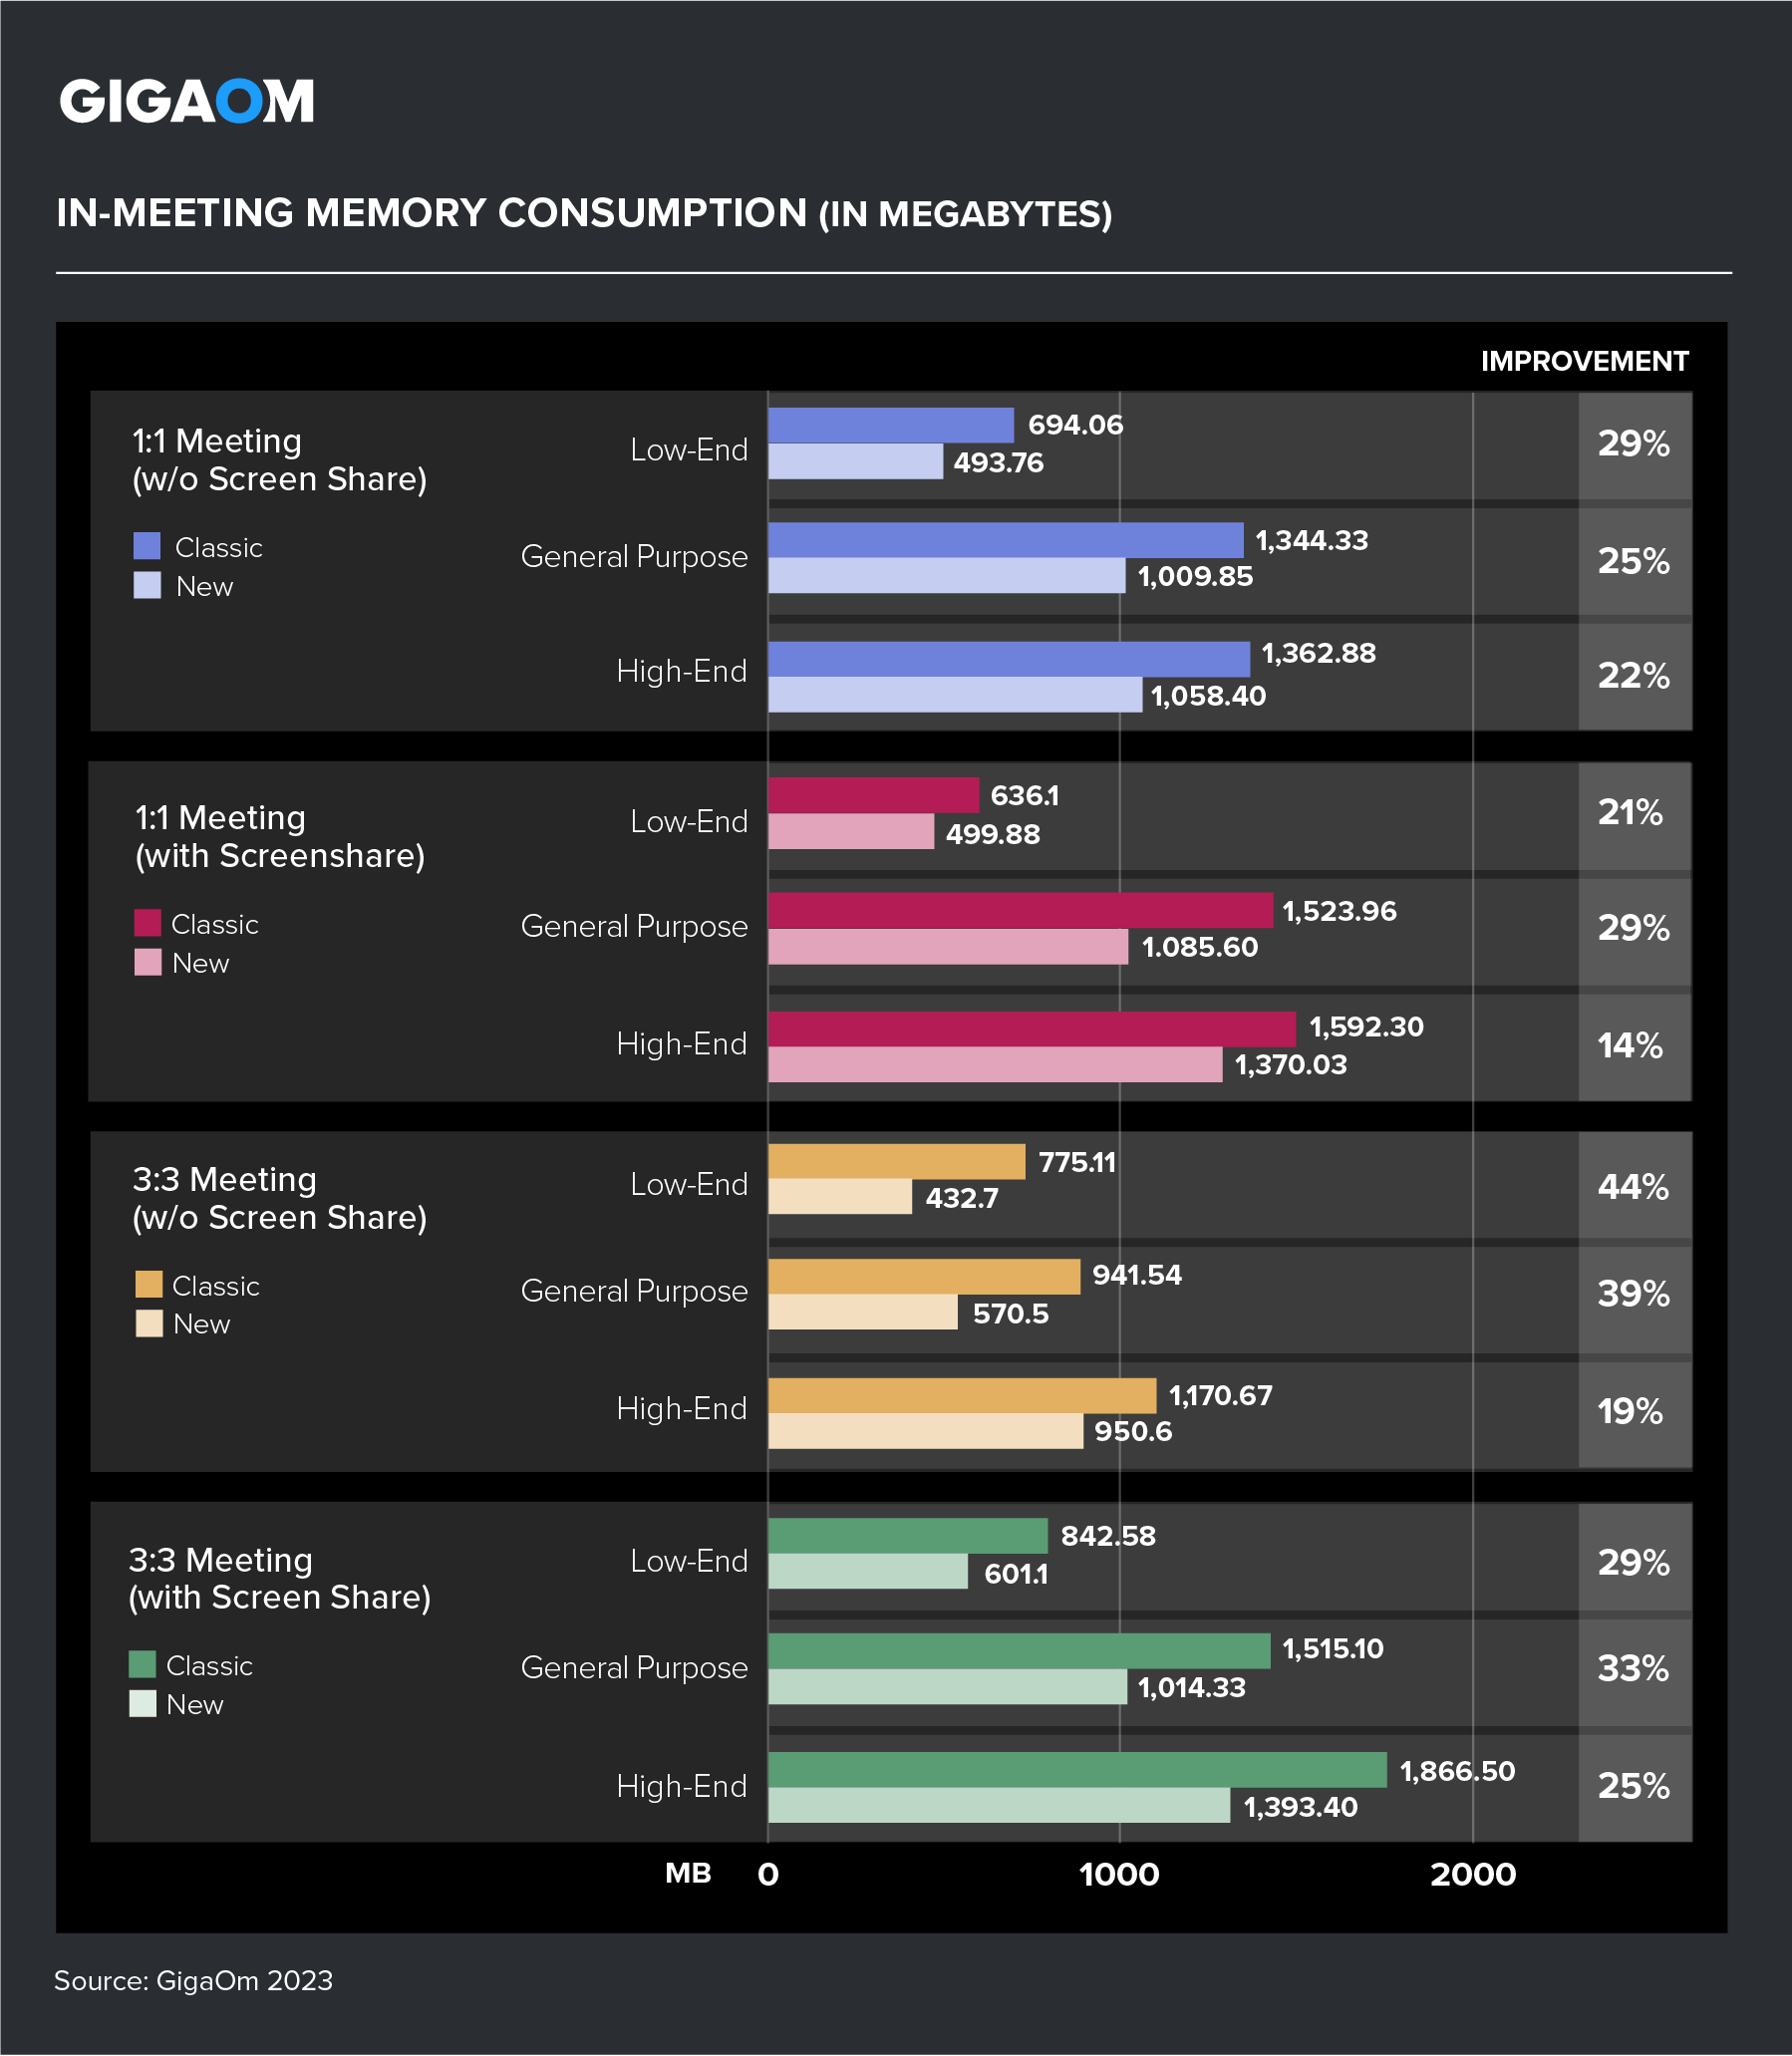Click the 694.06 value label

click(1075, 425)
